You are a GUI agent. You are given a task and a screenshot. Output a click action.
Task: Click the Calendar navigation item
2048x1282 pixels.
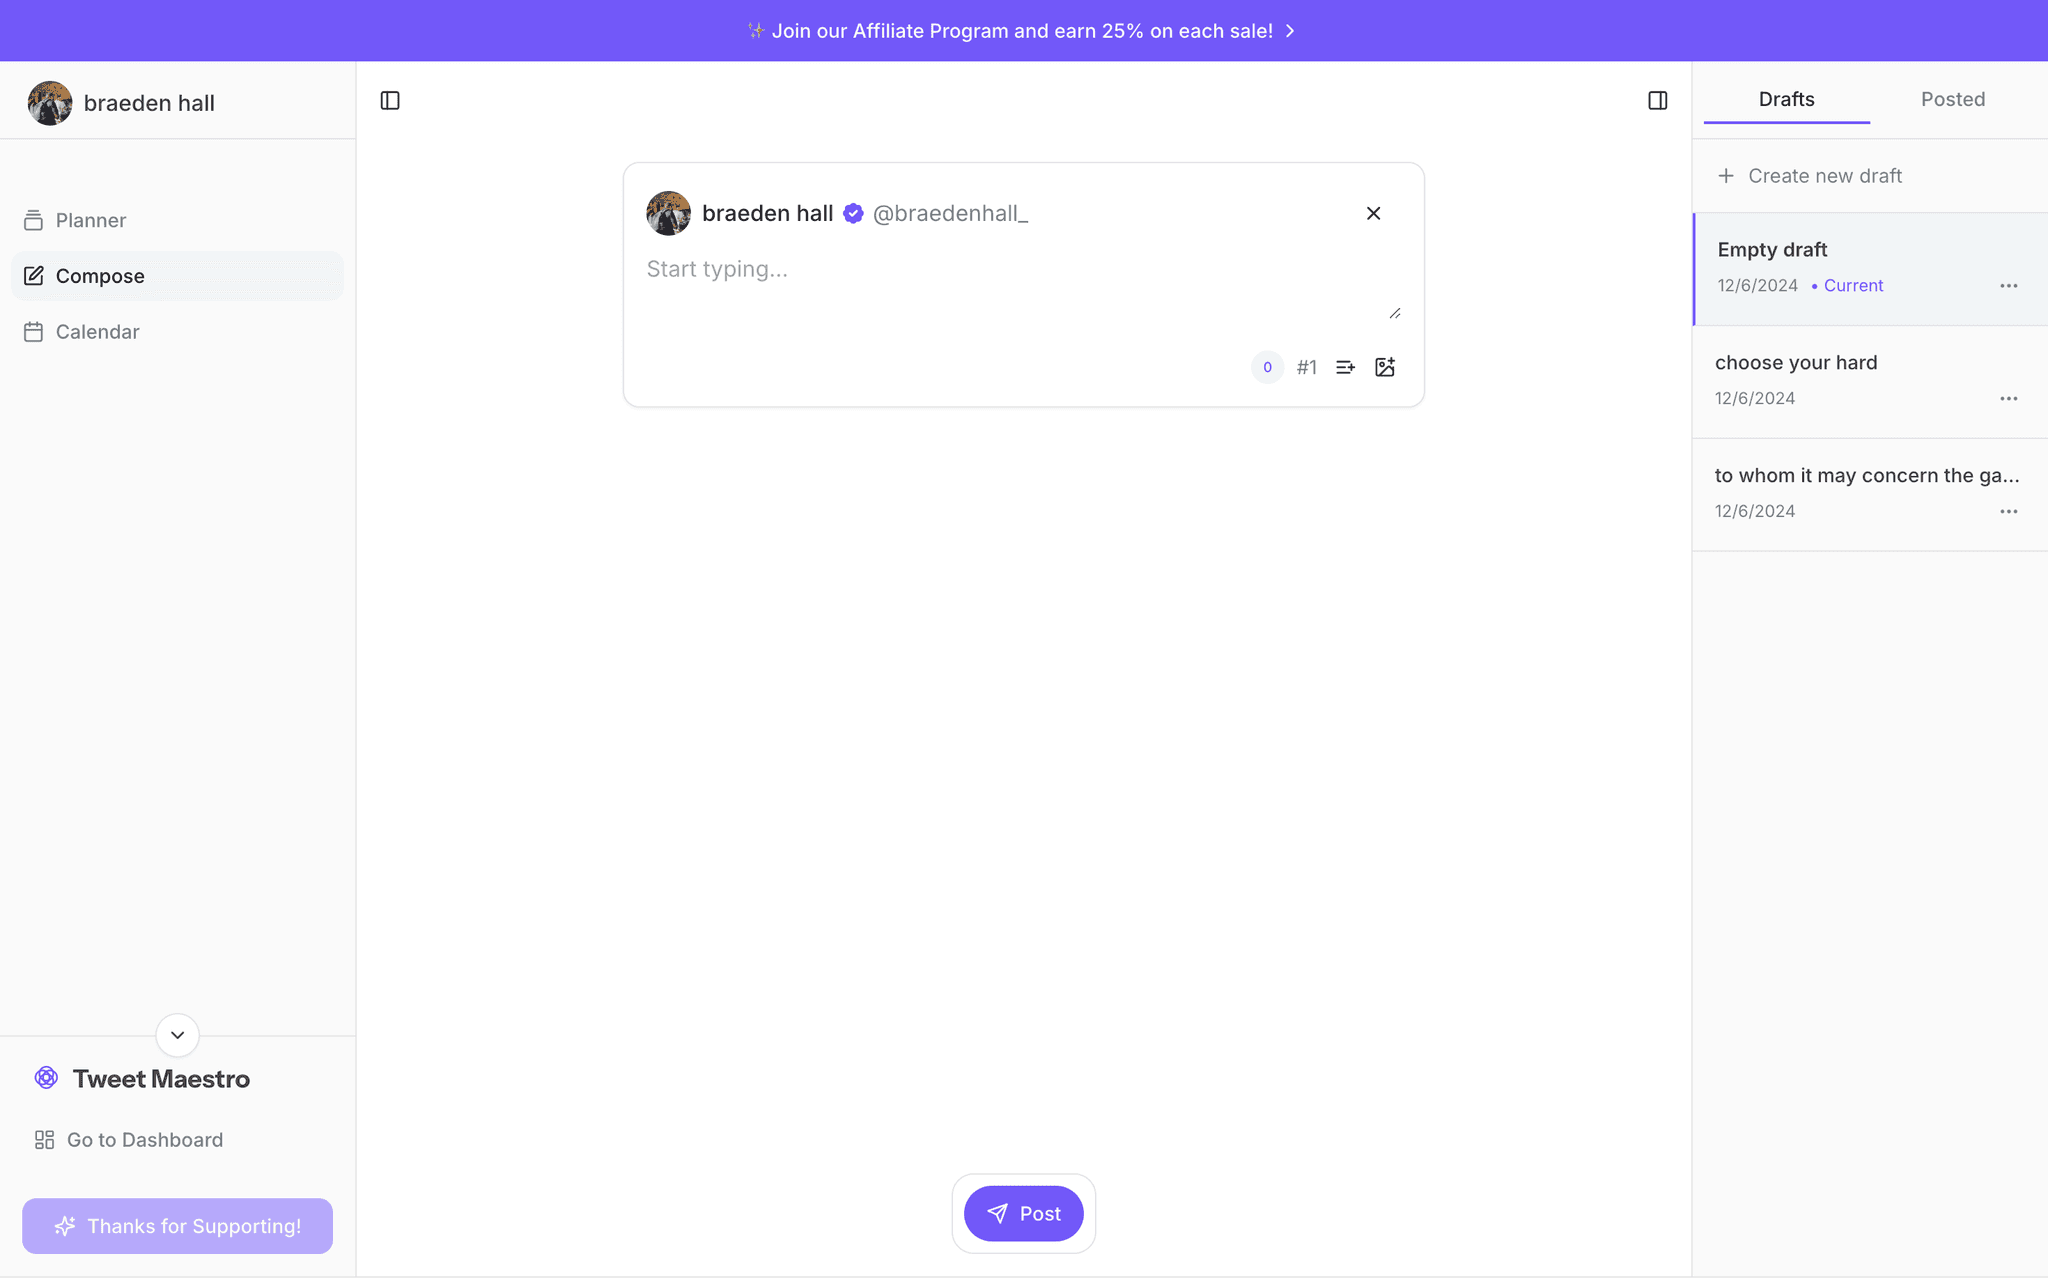tap(96, 331)
